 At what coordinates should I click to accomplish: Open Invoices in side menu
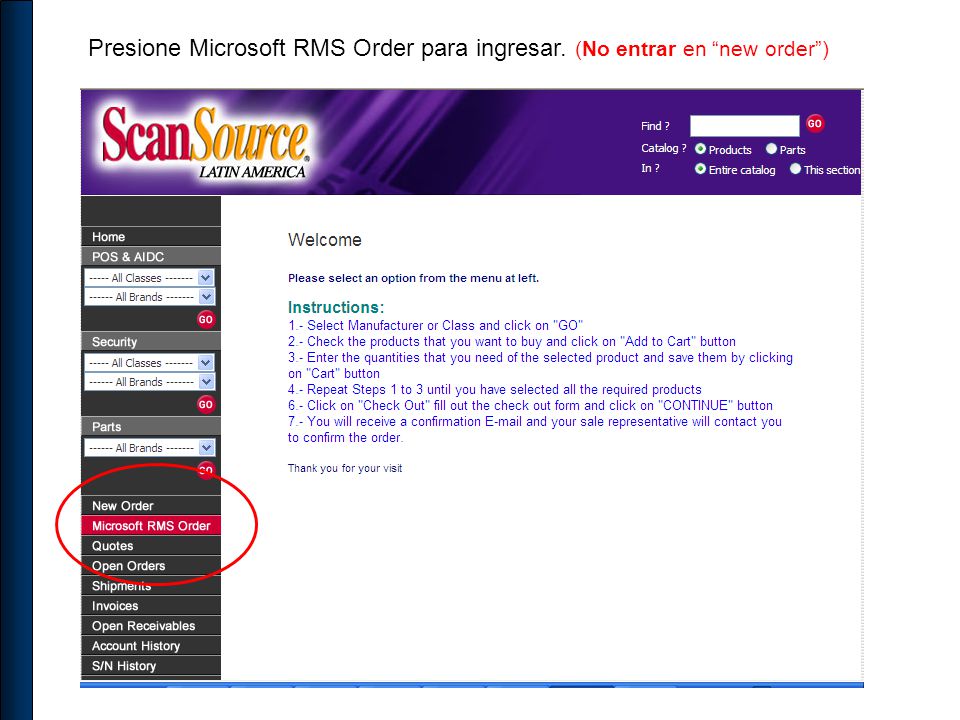151,606
